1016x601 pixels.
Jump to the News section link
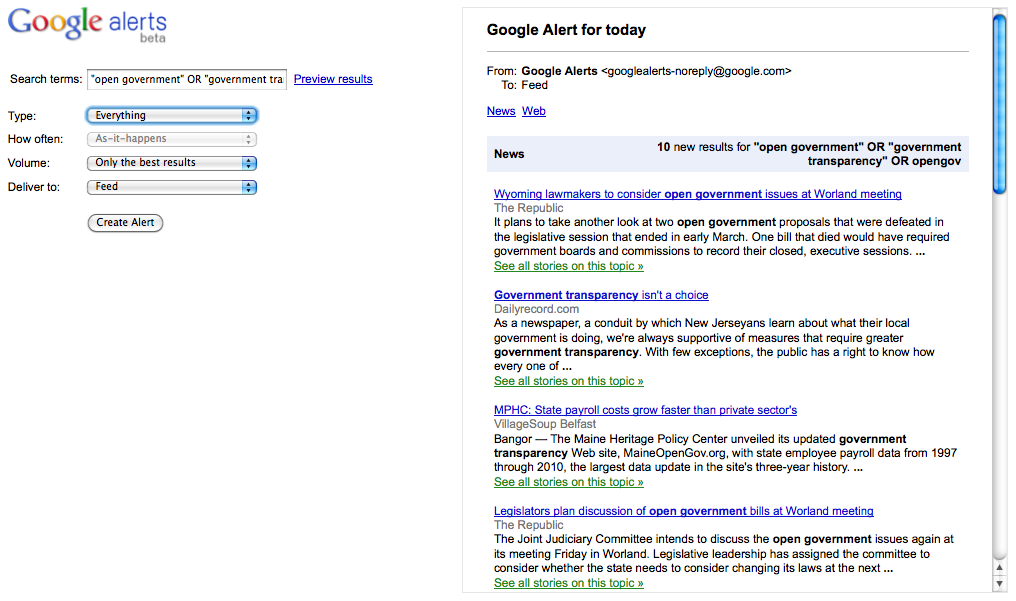pos(501,111)
